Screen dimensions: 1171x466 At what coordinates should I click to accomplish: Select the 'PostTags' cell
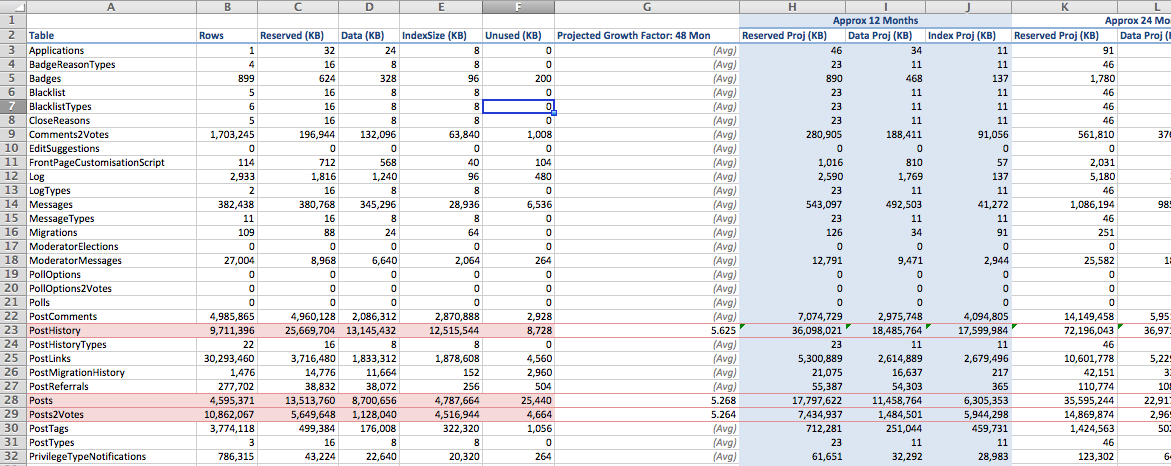[111, 428]
